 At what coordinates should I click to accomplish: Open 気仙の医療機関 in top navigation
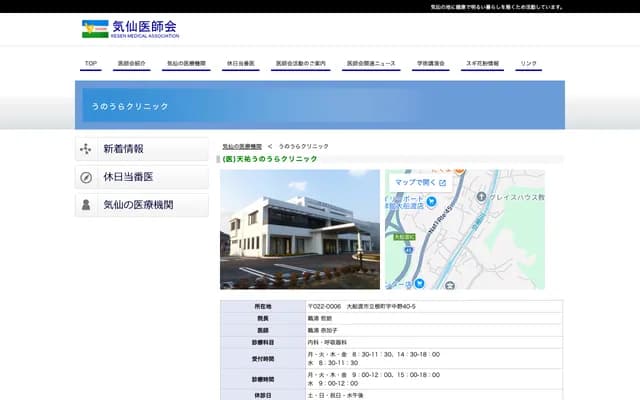[x=186, y=64]
